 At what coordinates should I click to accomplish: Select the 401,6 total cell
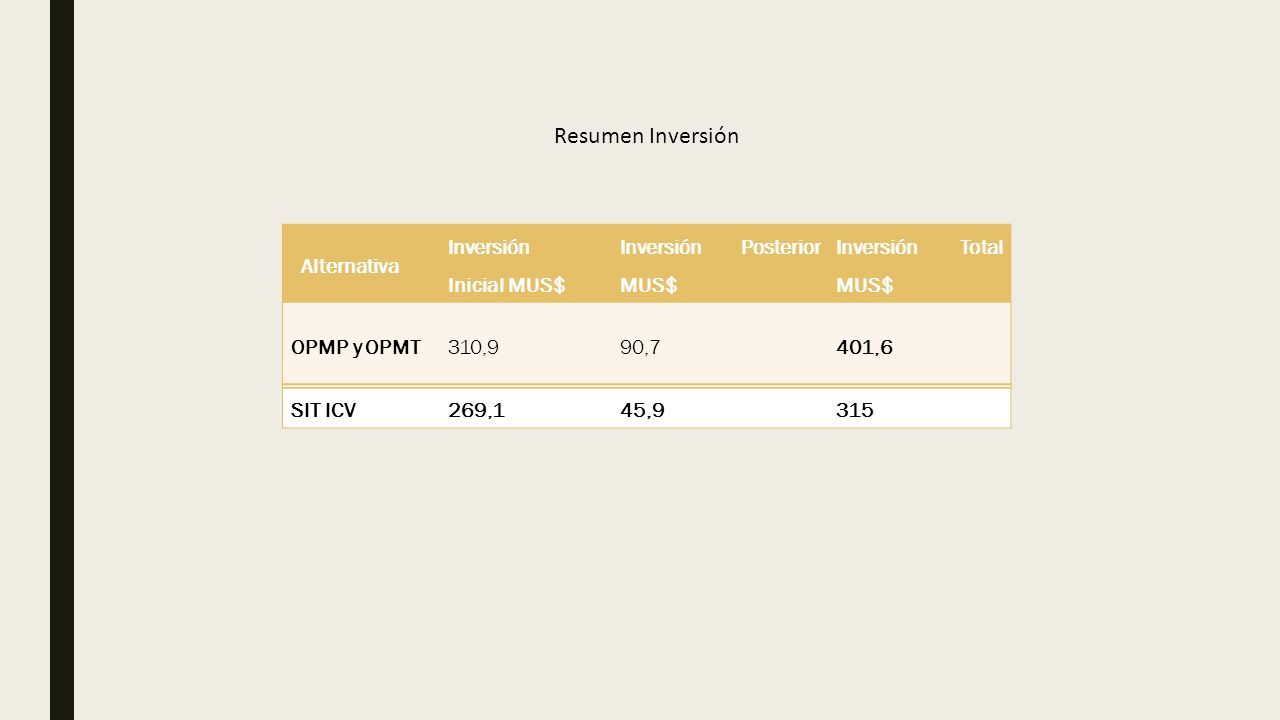click(x=864, y=347)
